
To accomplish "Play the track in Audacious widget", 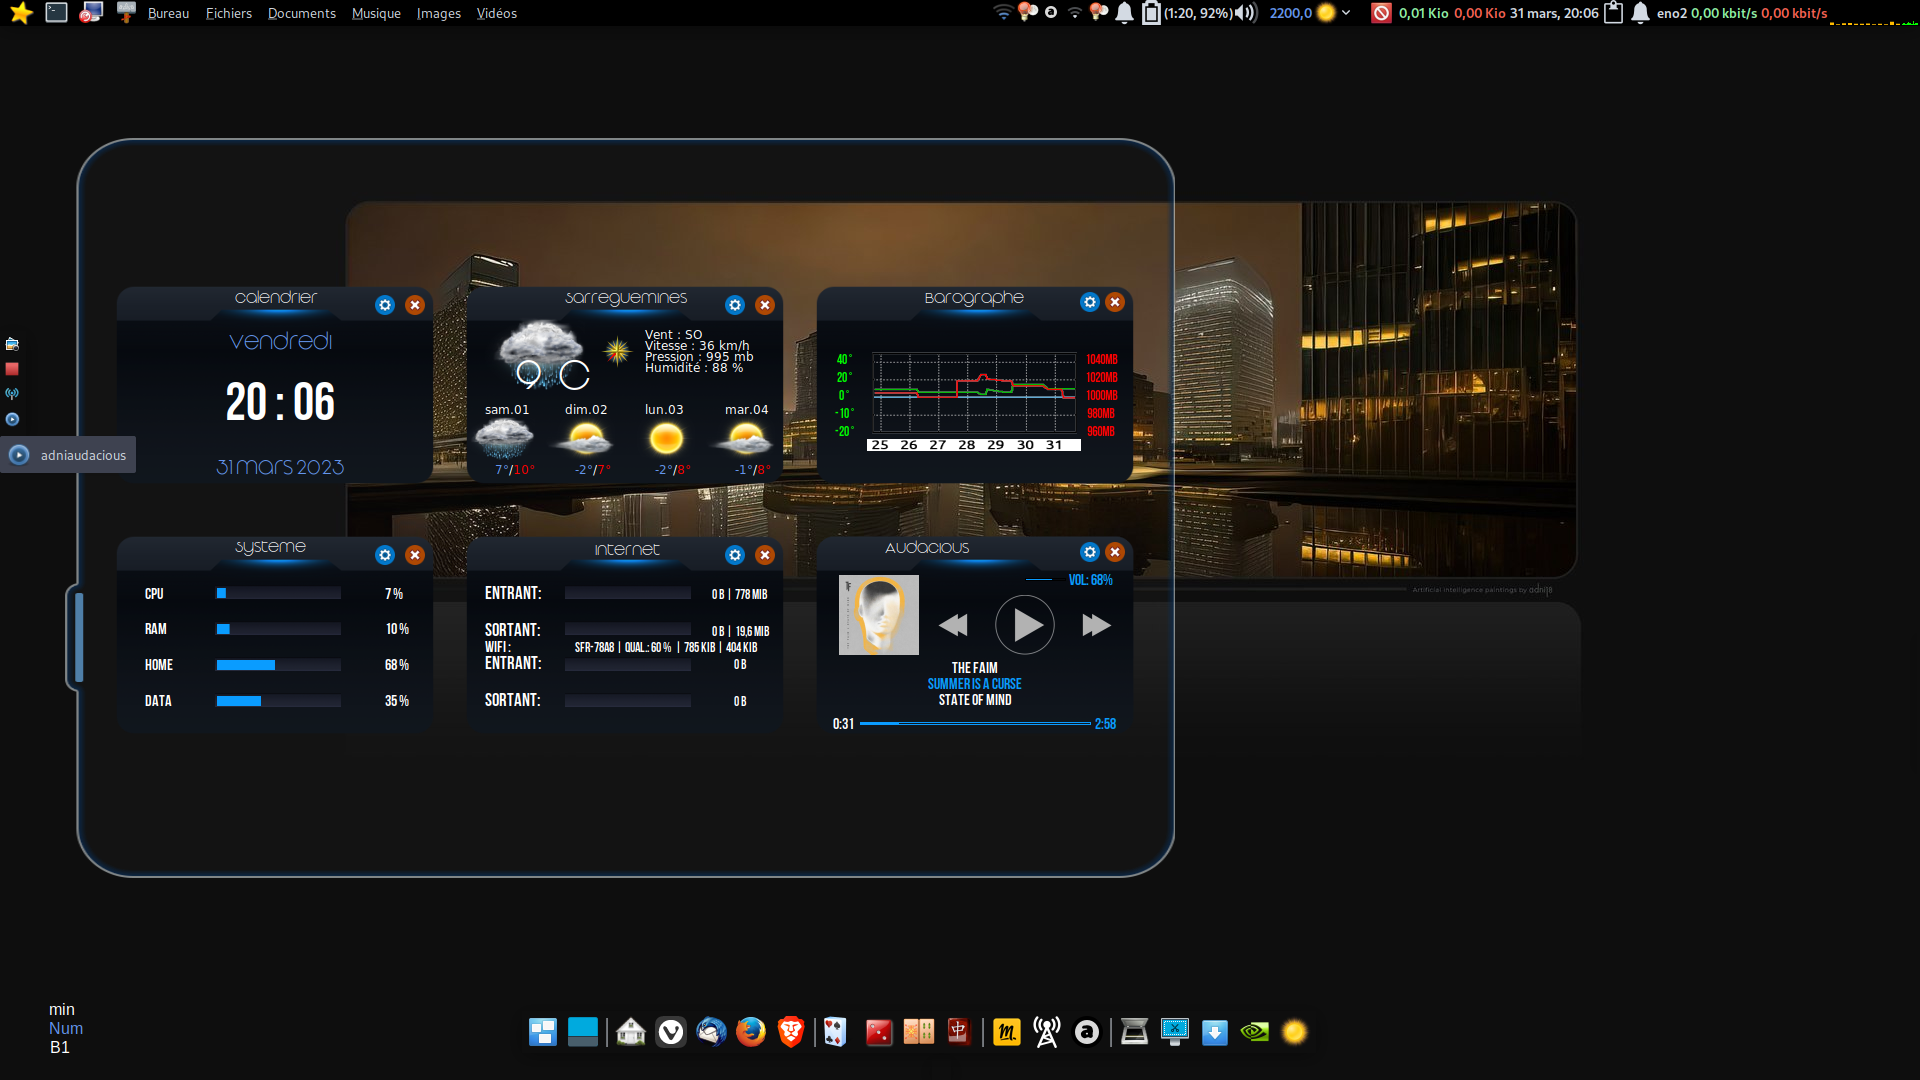I will 1025,625.
